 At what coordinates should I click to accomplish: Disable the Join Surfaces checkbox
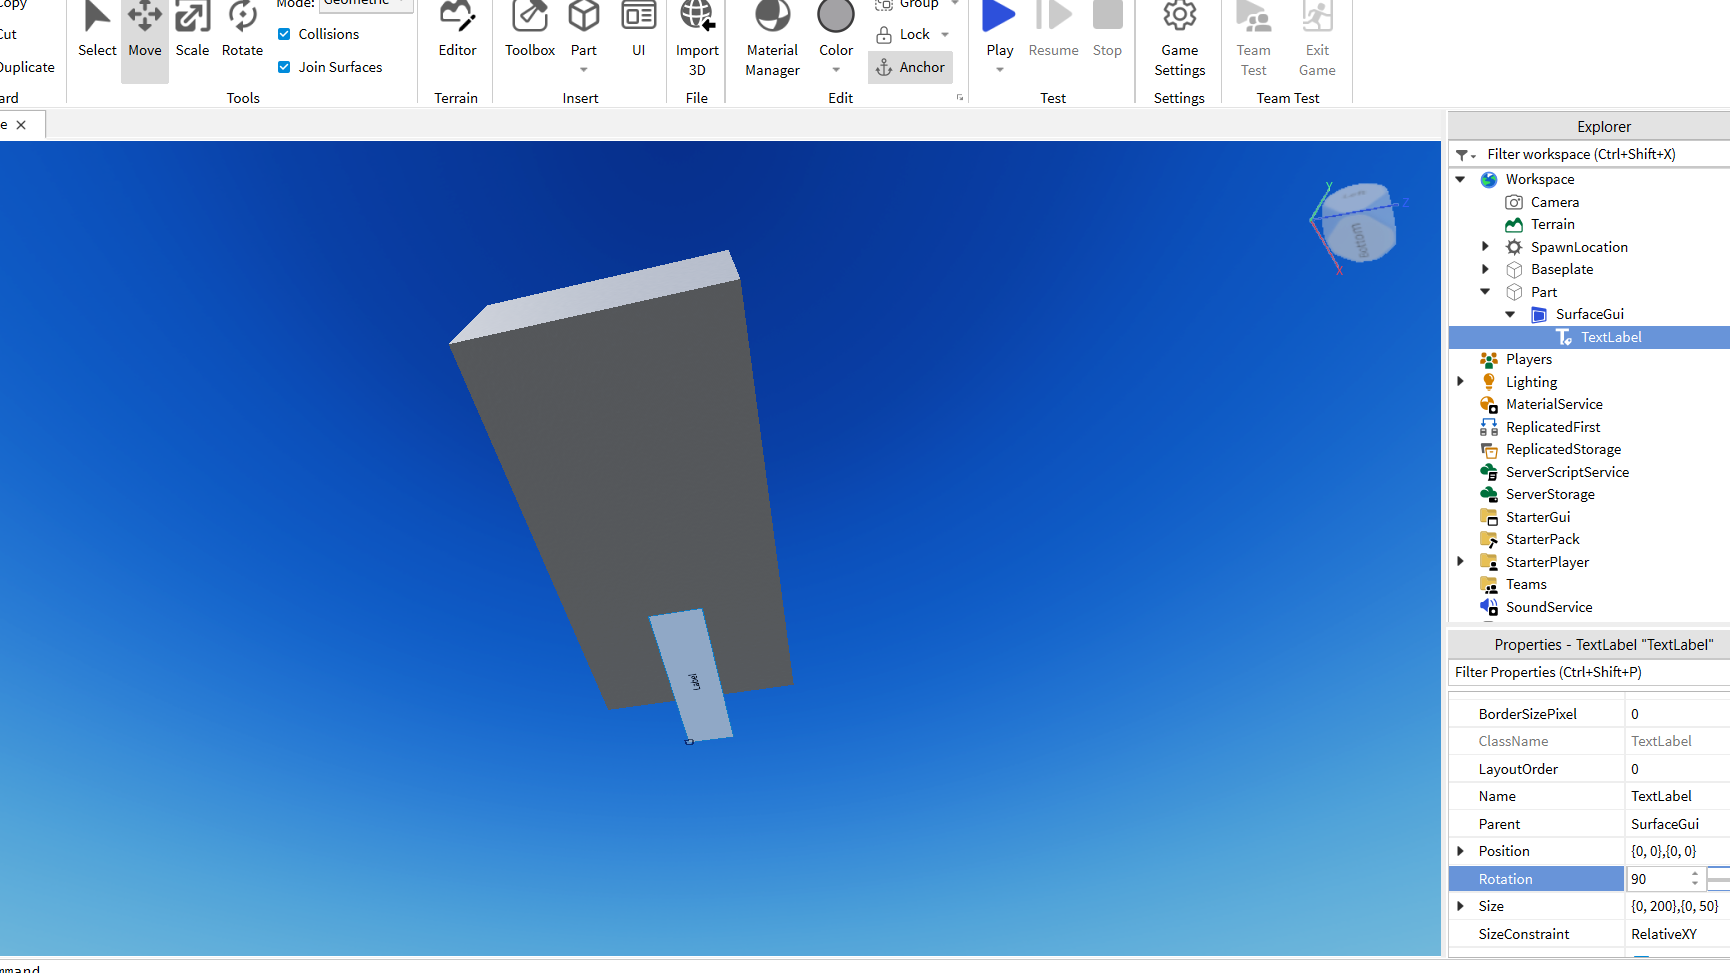284,67
